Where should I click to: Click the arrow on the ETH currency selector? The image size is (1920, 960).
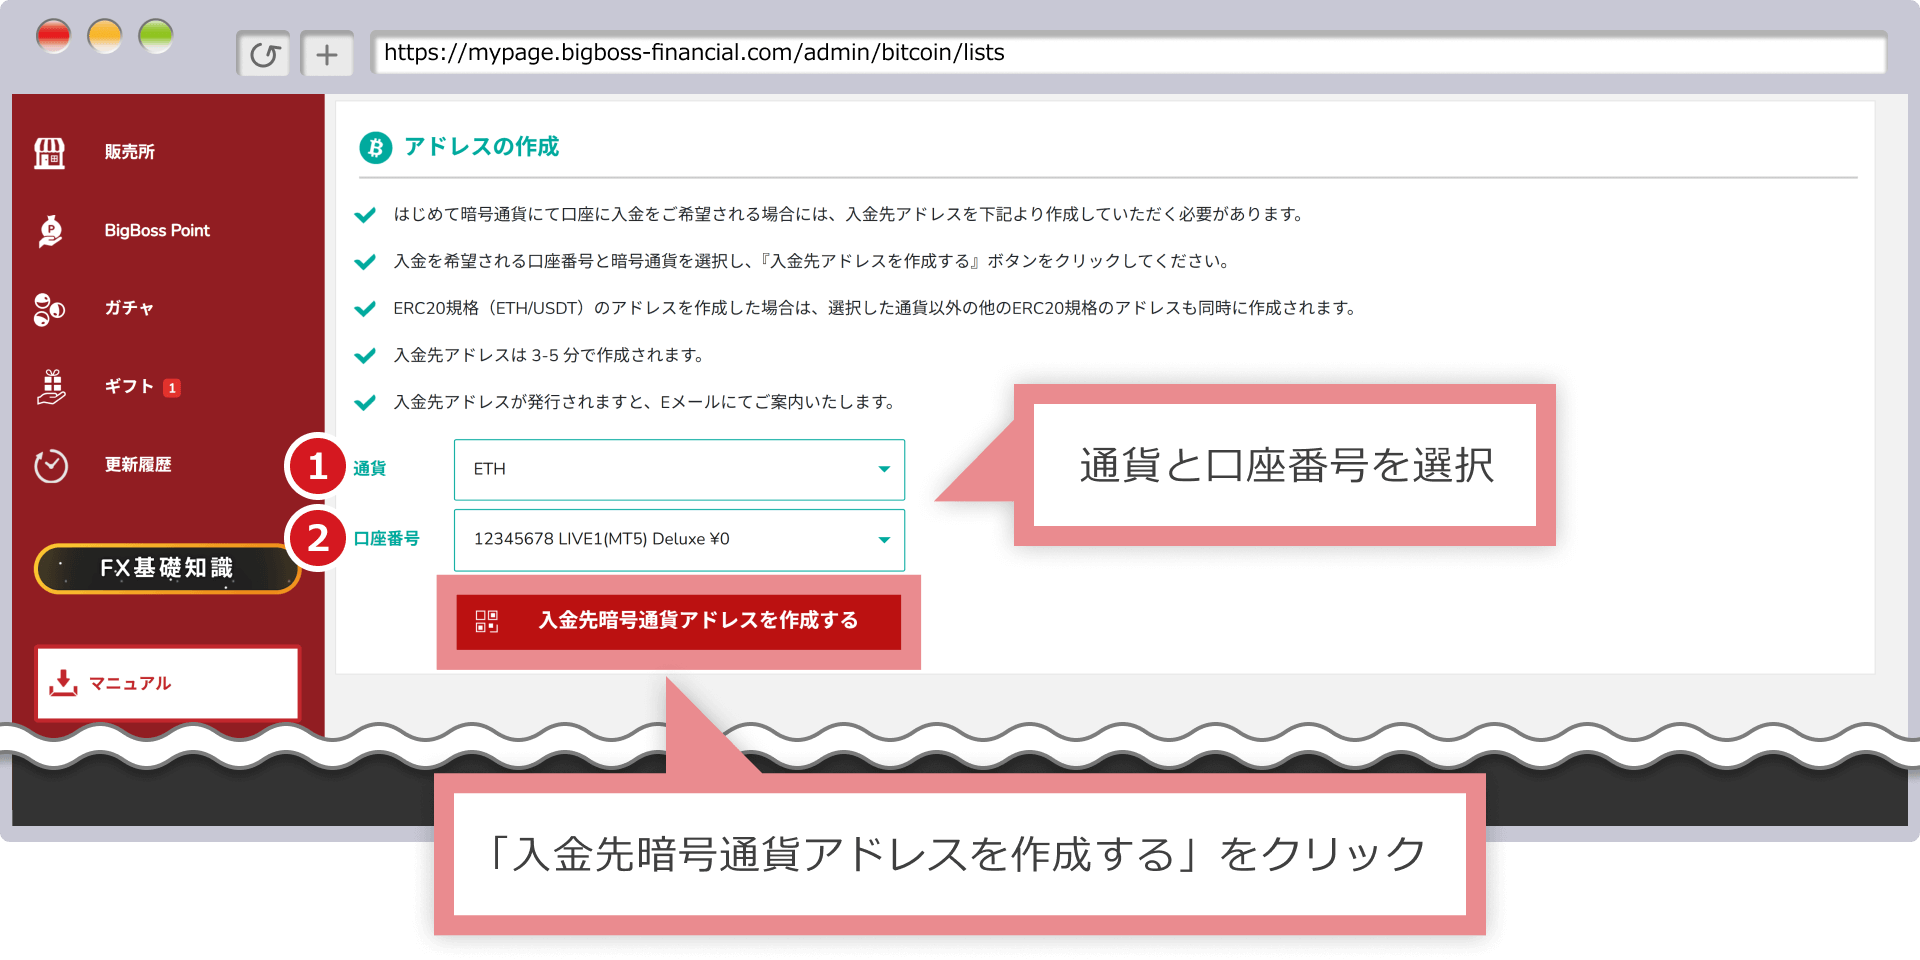[884, 469]
